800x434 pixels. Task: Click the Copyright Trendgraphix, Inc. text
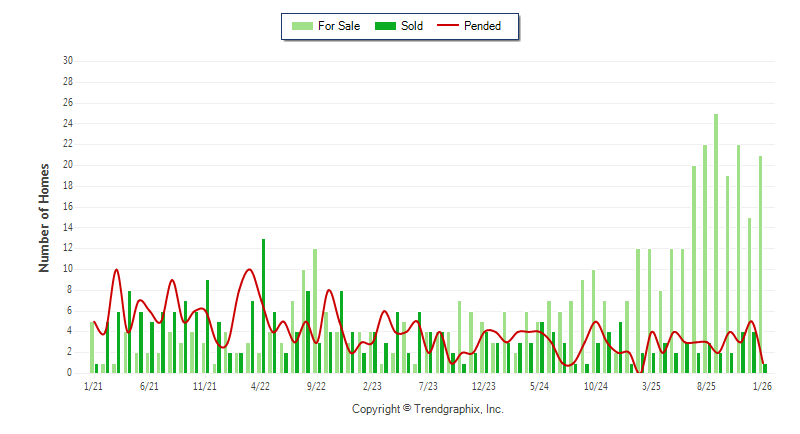[427, 409]
